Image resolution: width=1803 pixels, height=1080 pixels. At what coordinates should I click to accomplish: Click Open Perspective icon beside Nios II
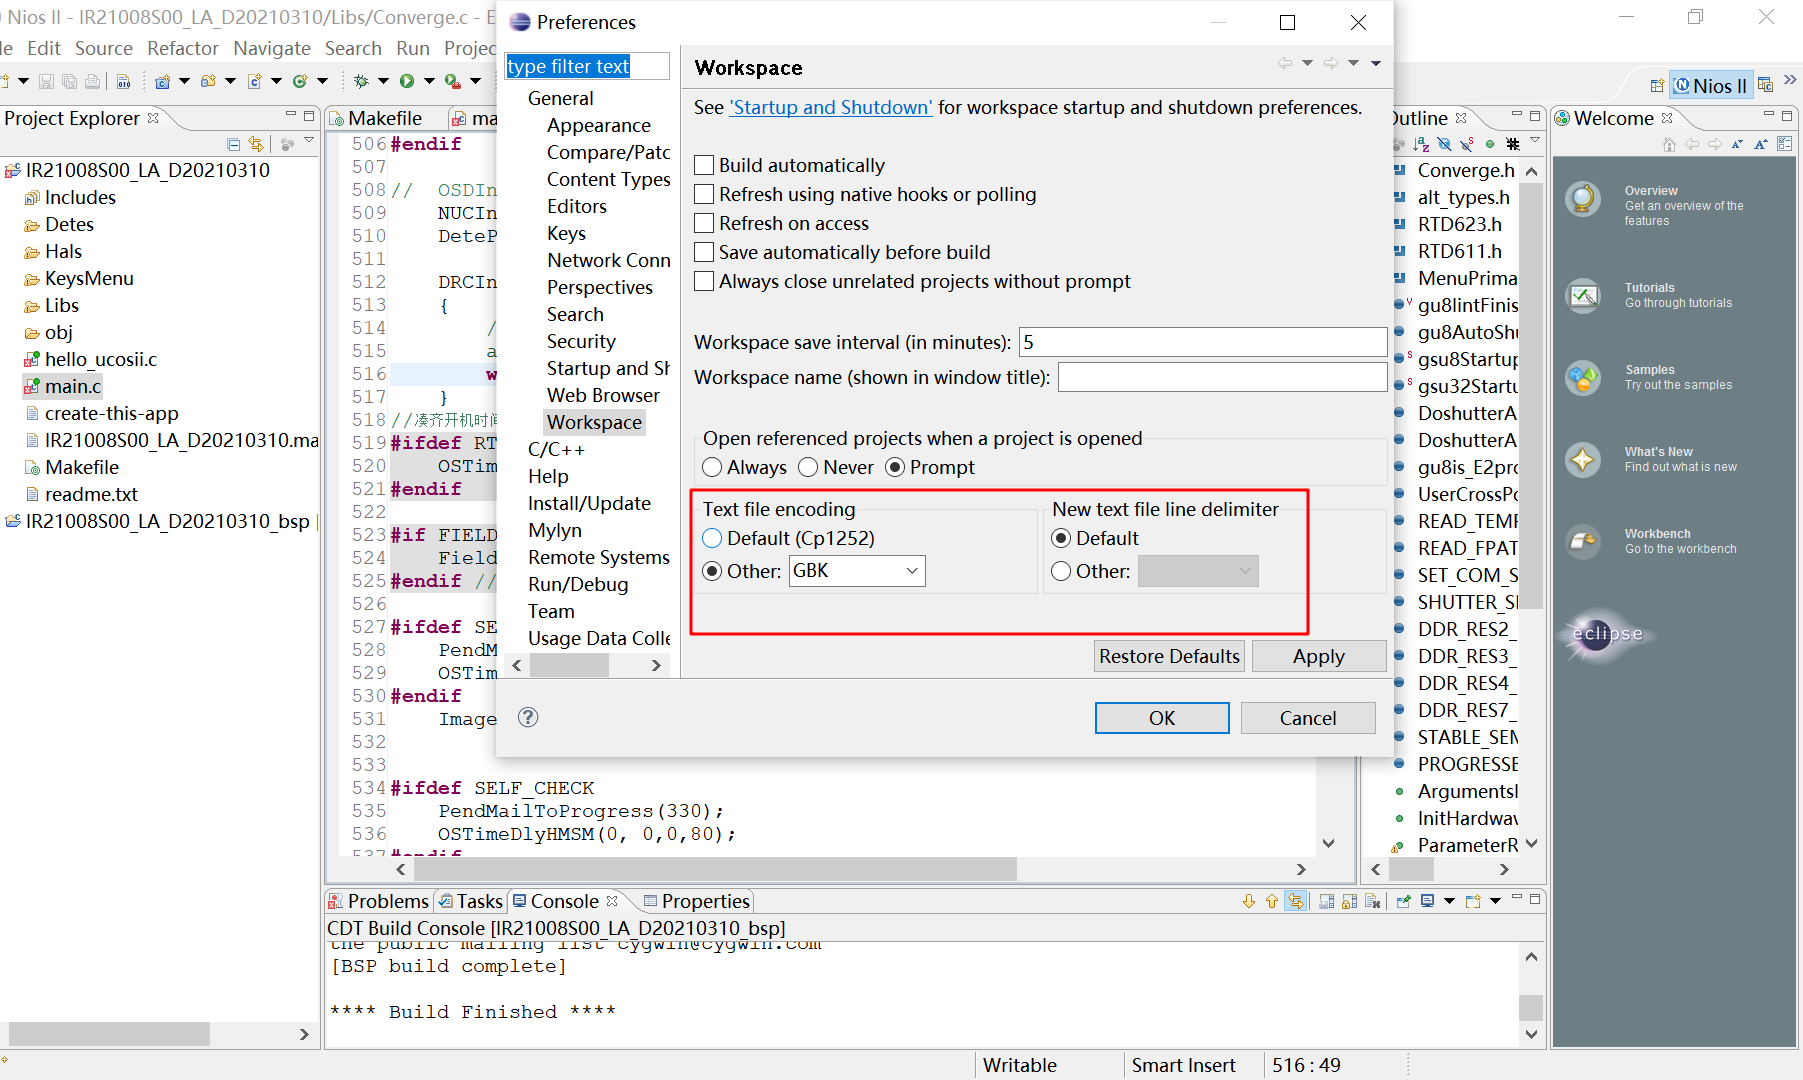click(x=1657, y=85)
